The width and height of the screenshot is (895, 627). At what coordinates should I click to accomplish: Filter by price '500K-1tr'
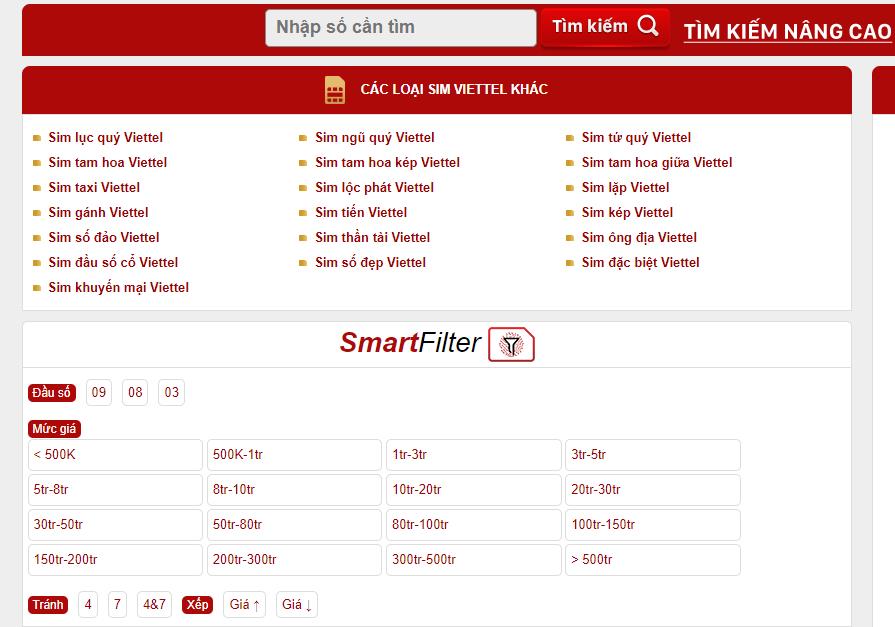point(295,455)
